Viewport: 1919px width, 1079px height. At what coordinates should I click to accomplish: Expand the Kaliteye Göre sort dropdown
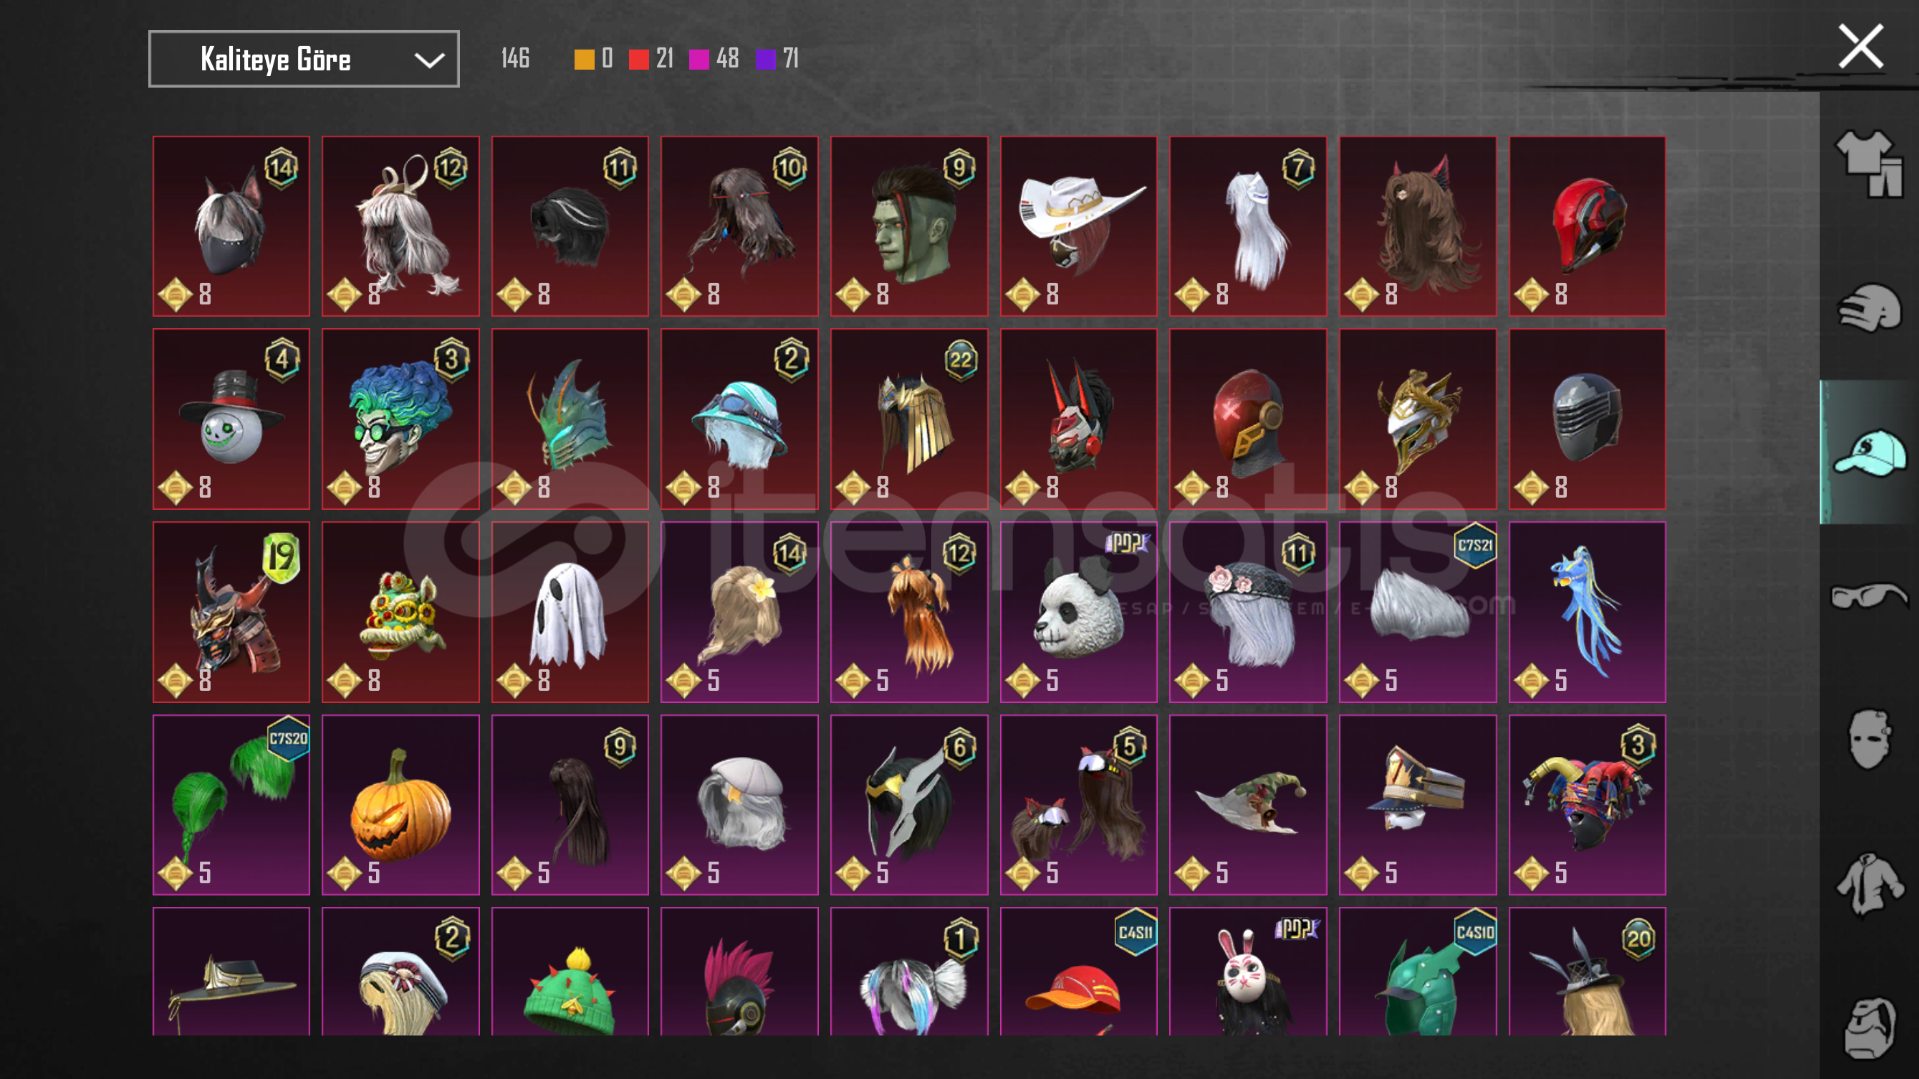click(x=304, y=59)
